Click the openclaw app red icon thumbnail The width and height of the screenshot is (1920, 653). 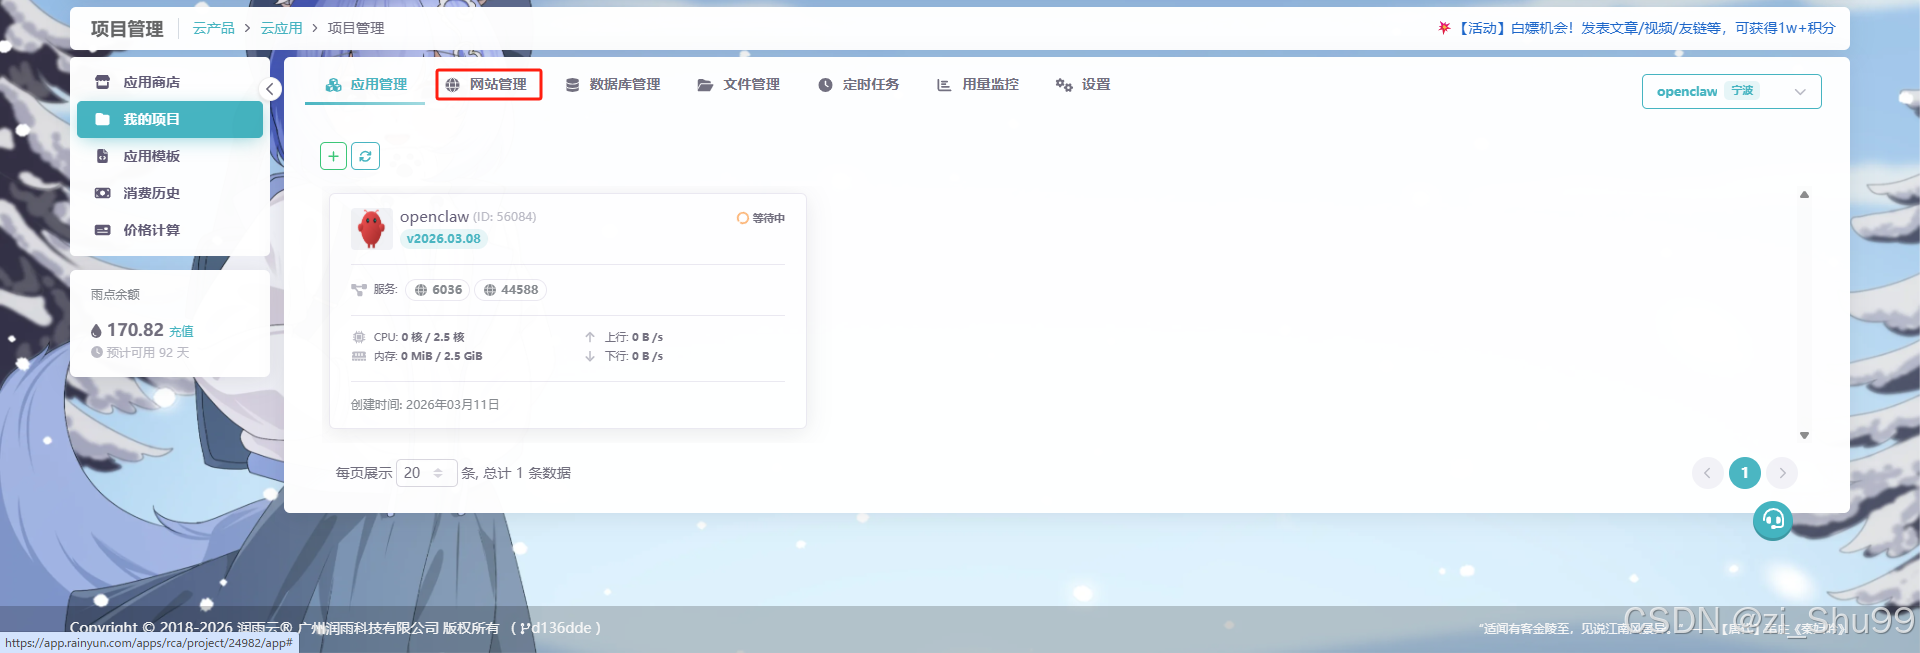(x=371, y=229)
